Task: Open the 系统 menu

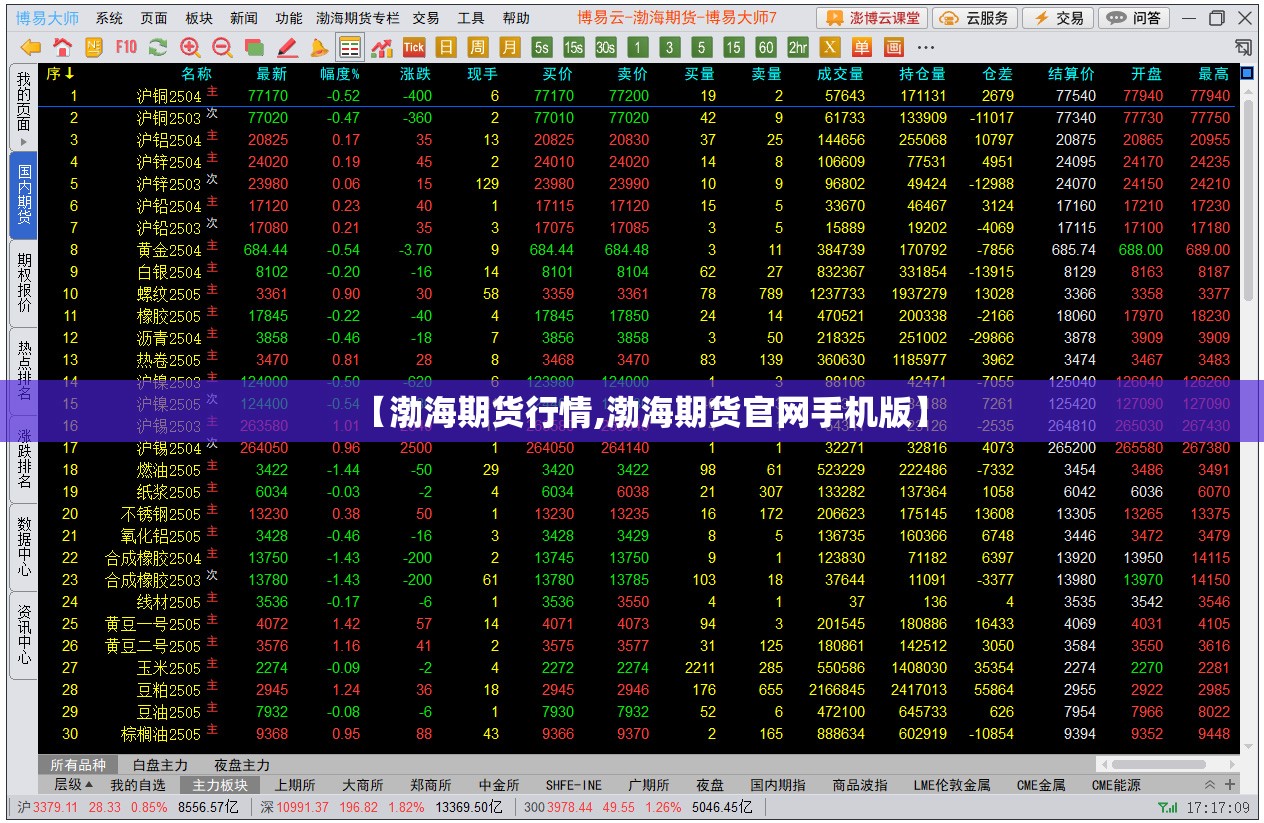Action: pos(109,18)
